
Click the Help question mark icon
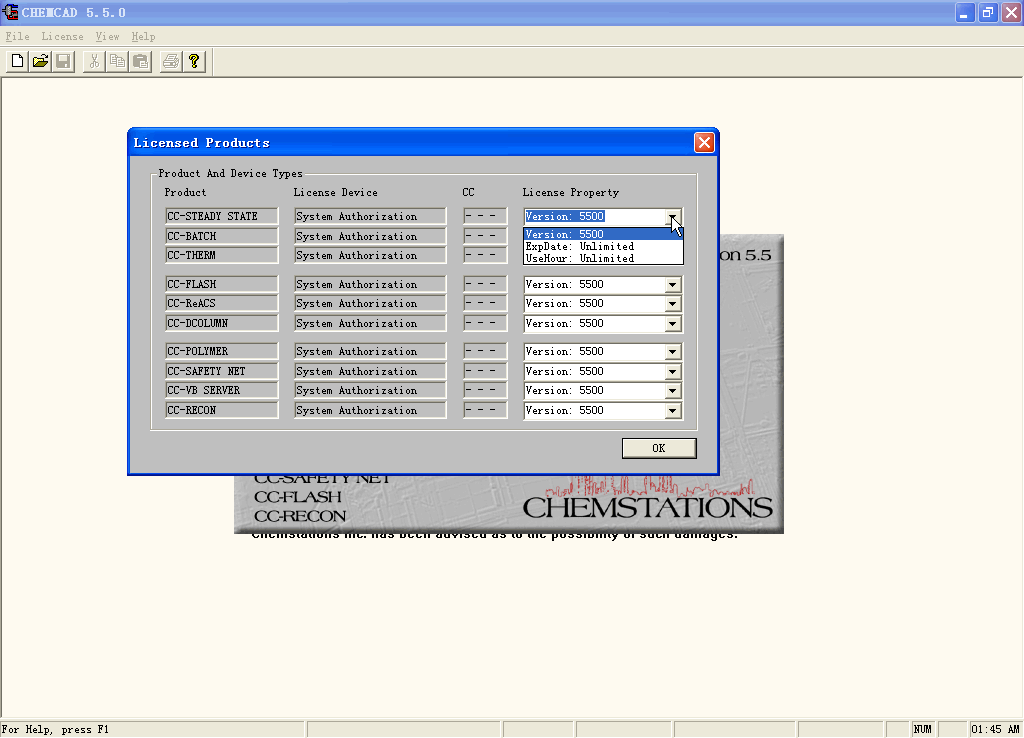click(x=194, y=61)
